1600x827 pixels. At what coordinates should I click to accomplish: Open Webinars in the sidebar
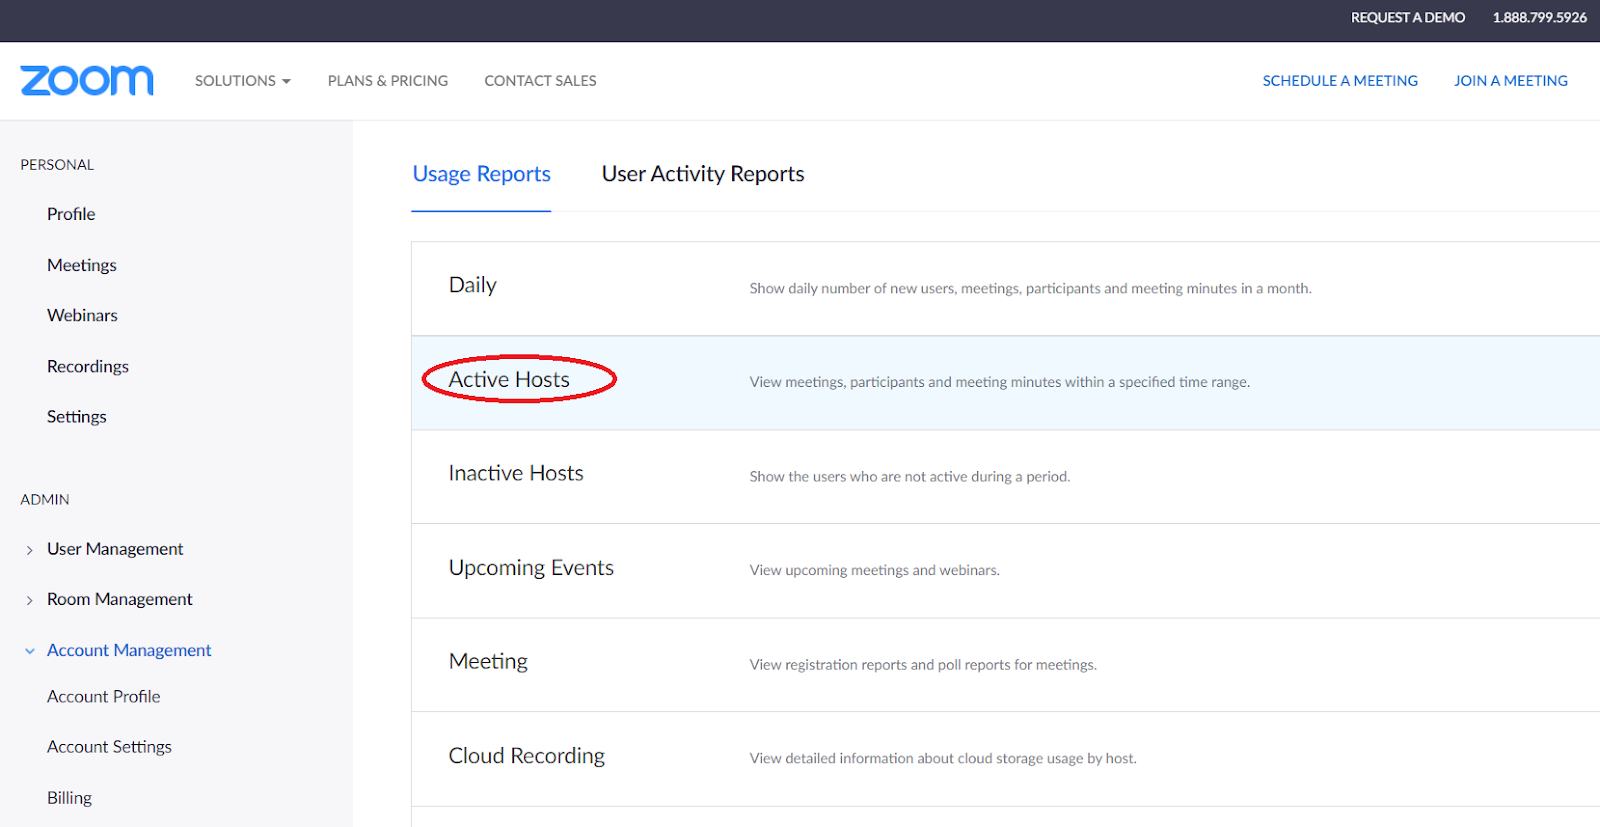[82, 315]
